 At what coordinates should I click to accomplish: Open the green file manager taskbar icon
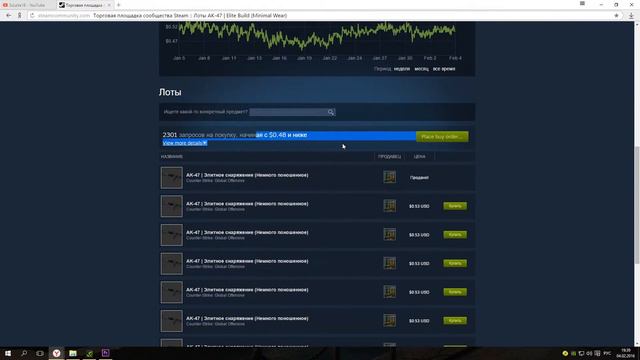click(73, 353)
